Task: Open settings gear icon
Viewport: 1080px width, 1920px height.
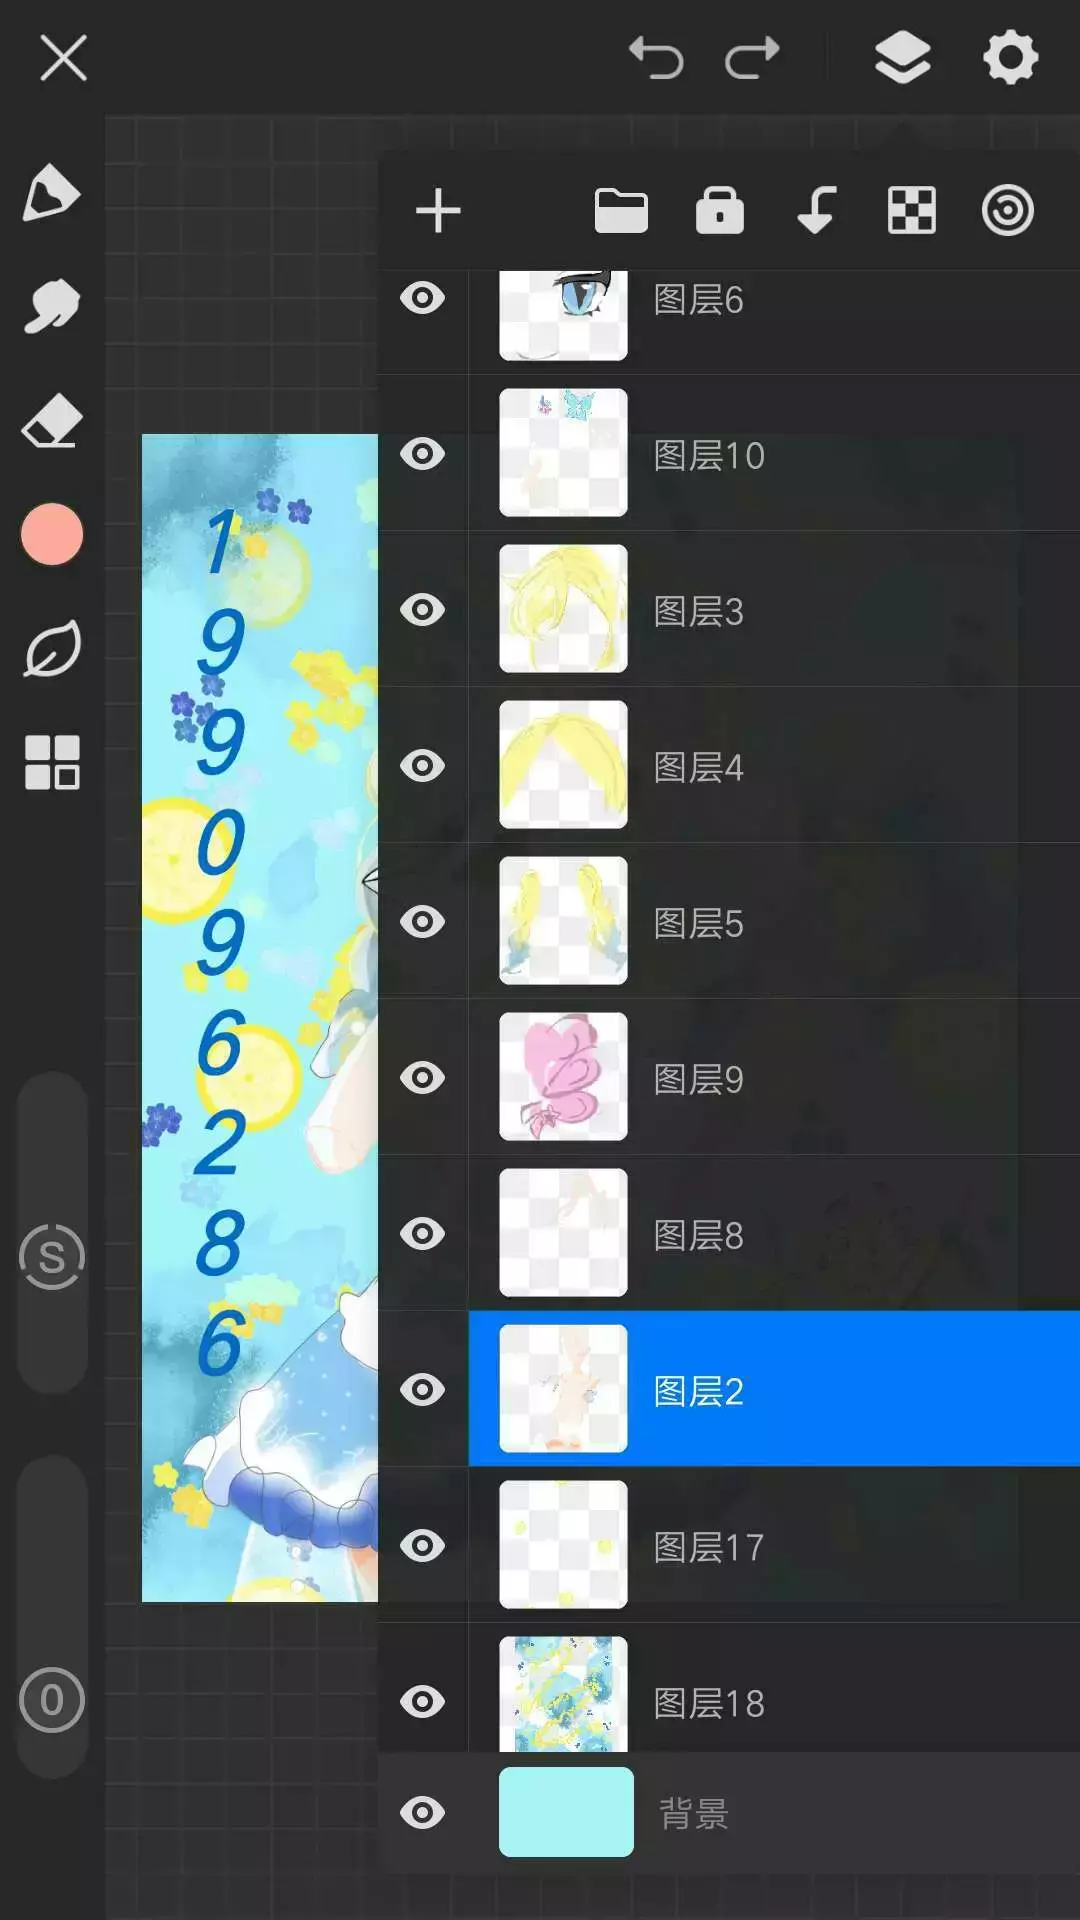Action: pyautogui.click(x=1010, y=57)
